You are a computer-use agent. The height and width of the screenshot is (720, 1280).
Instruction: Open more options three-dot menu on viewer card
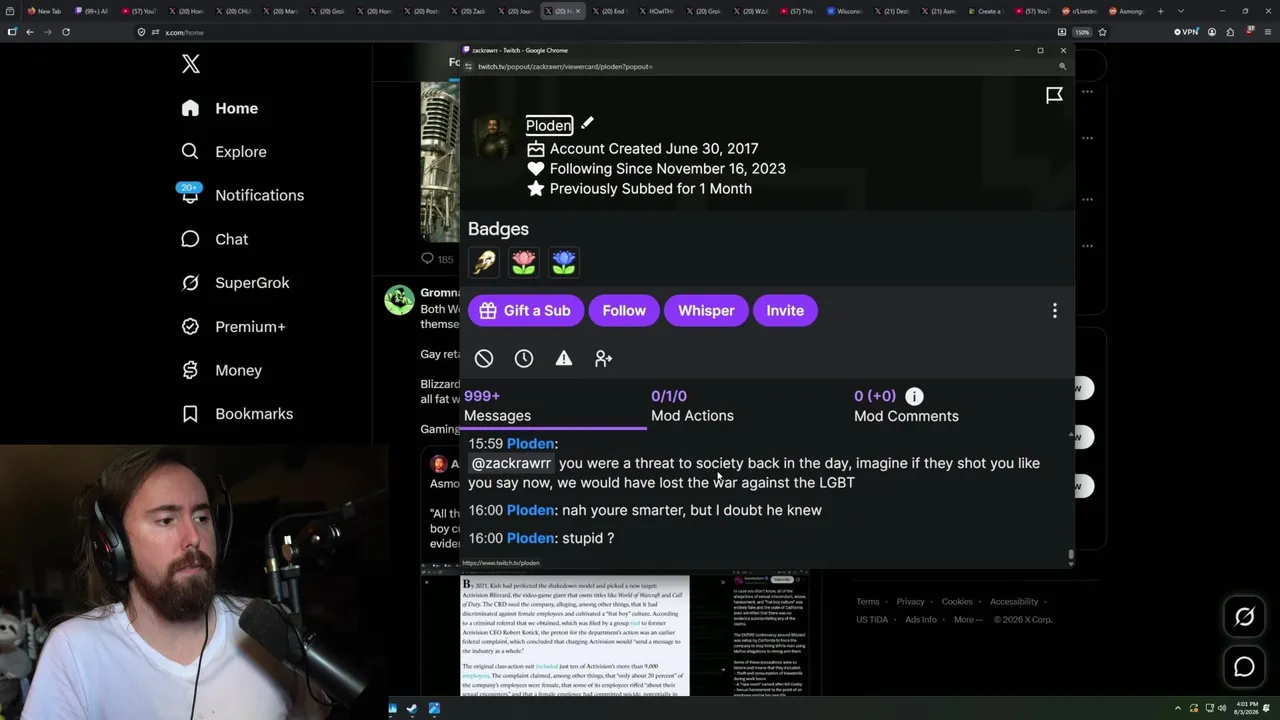click(1054, 311)
